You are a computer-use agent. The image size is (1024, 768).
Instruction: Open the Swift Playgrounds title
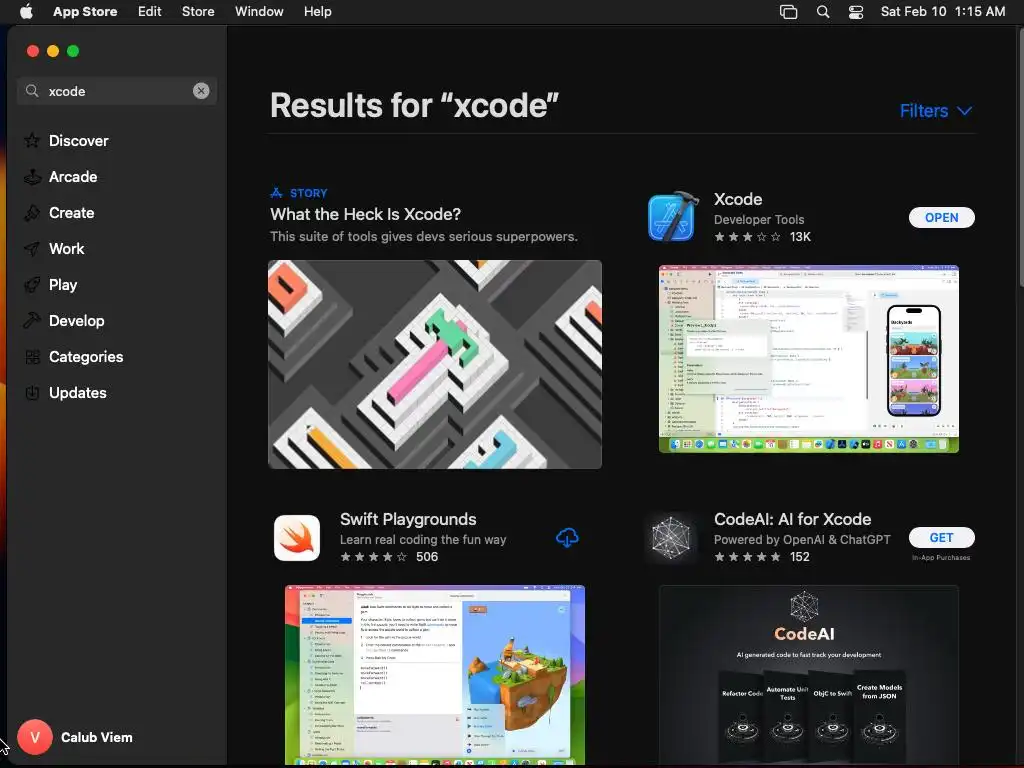coord(408,519)
